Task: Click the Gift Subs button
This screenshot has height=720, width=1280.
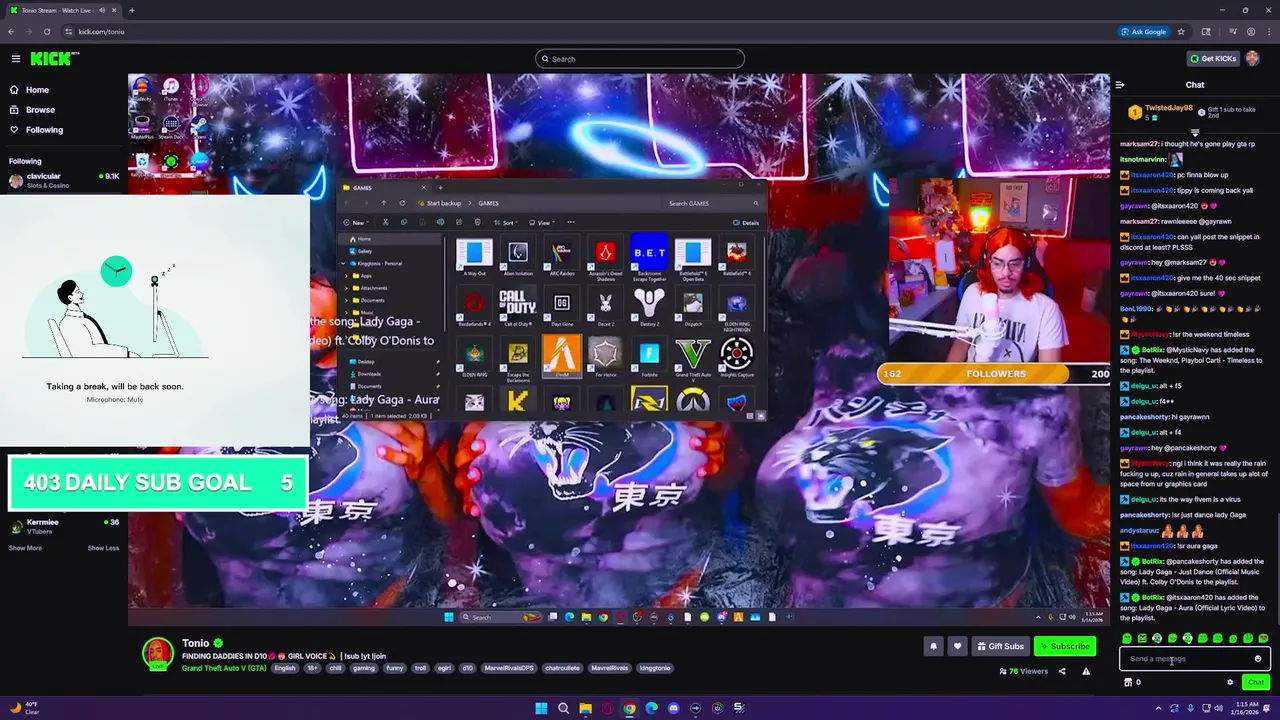Action: point(1000,646)
